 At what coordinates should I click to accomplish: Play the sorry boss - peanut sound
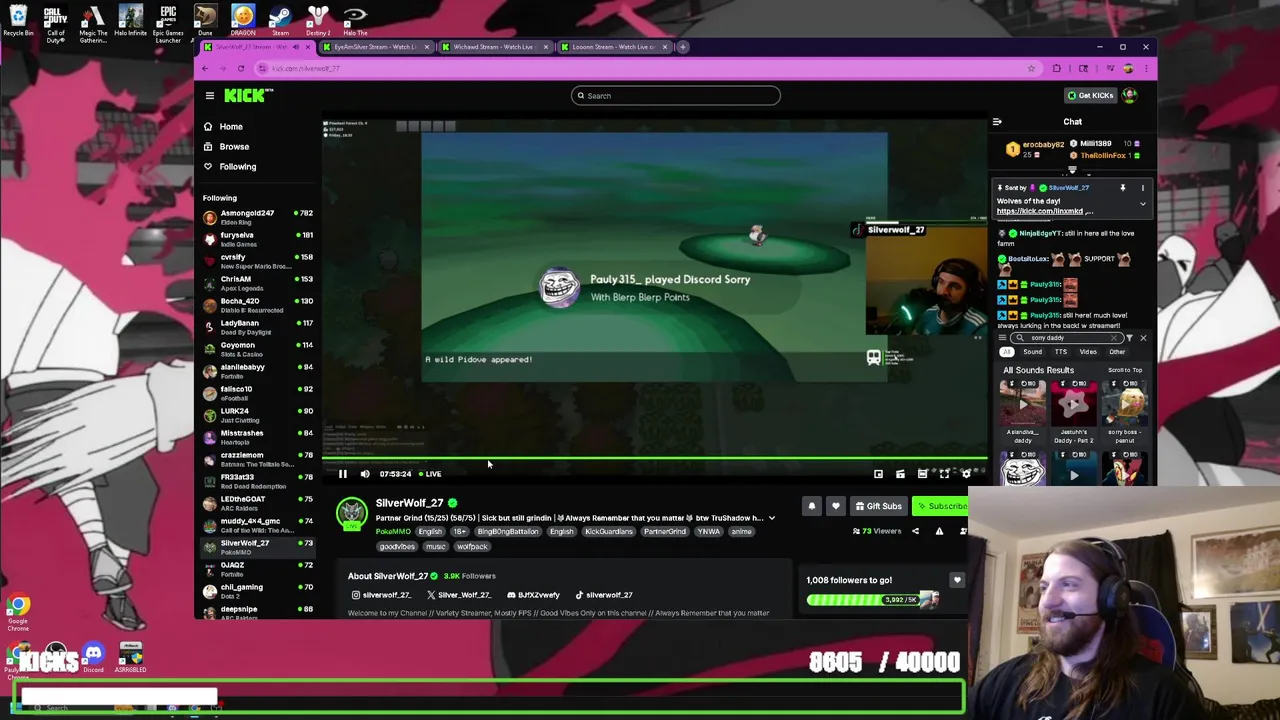[1125, 404]
